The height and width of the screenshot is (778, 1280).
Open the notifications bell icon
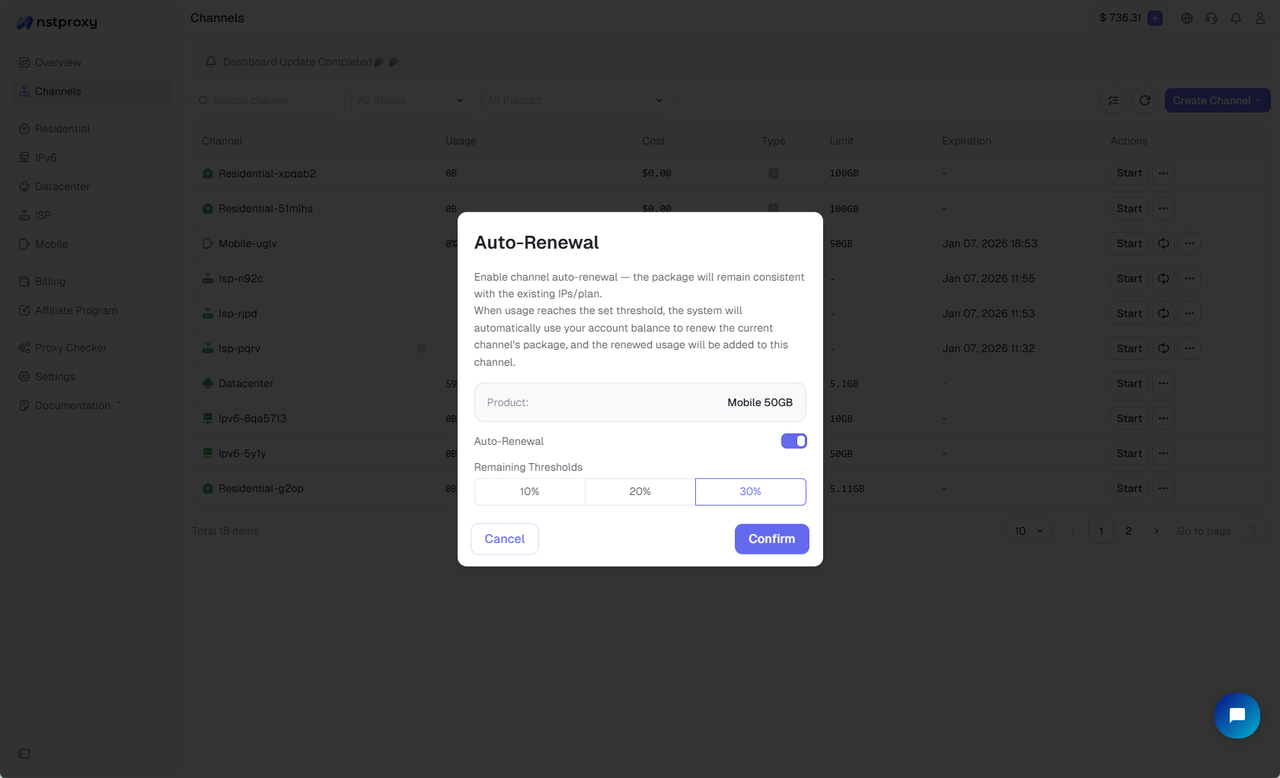(1235, 18)
